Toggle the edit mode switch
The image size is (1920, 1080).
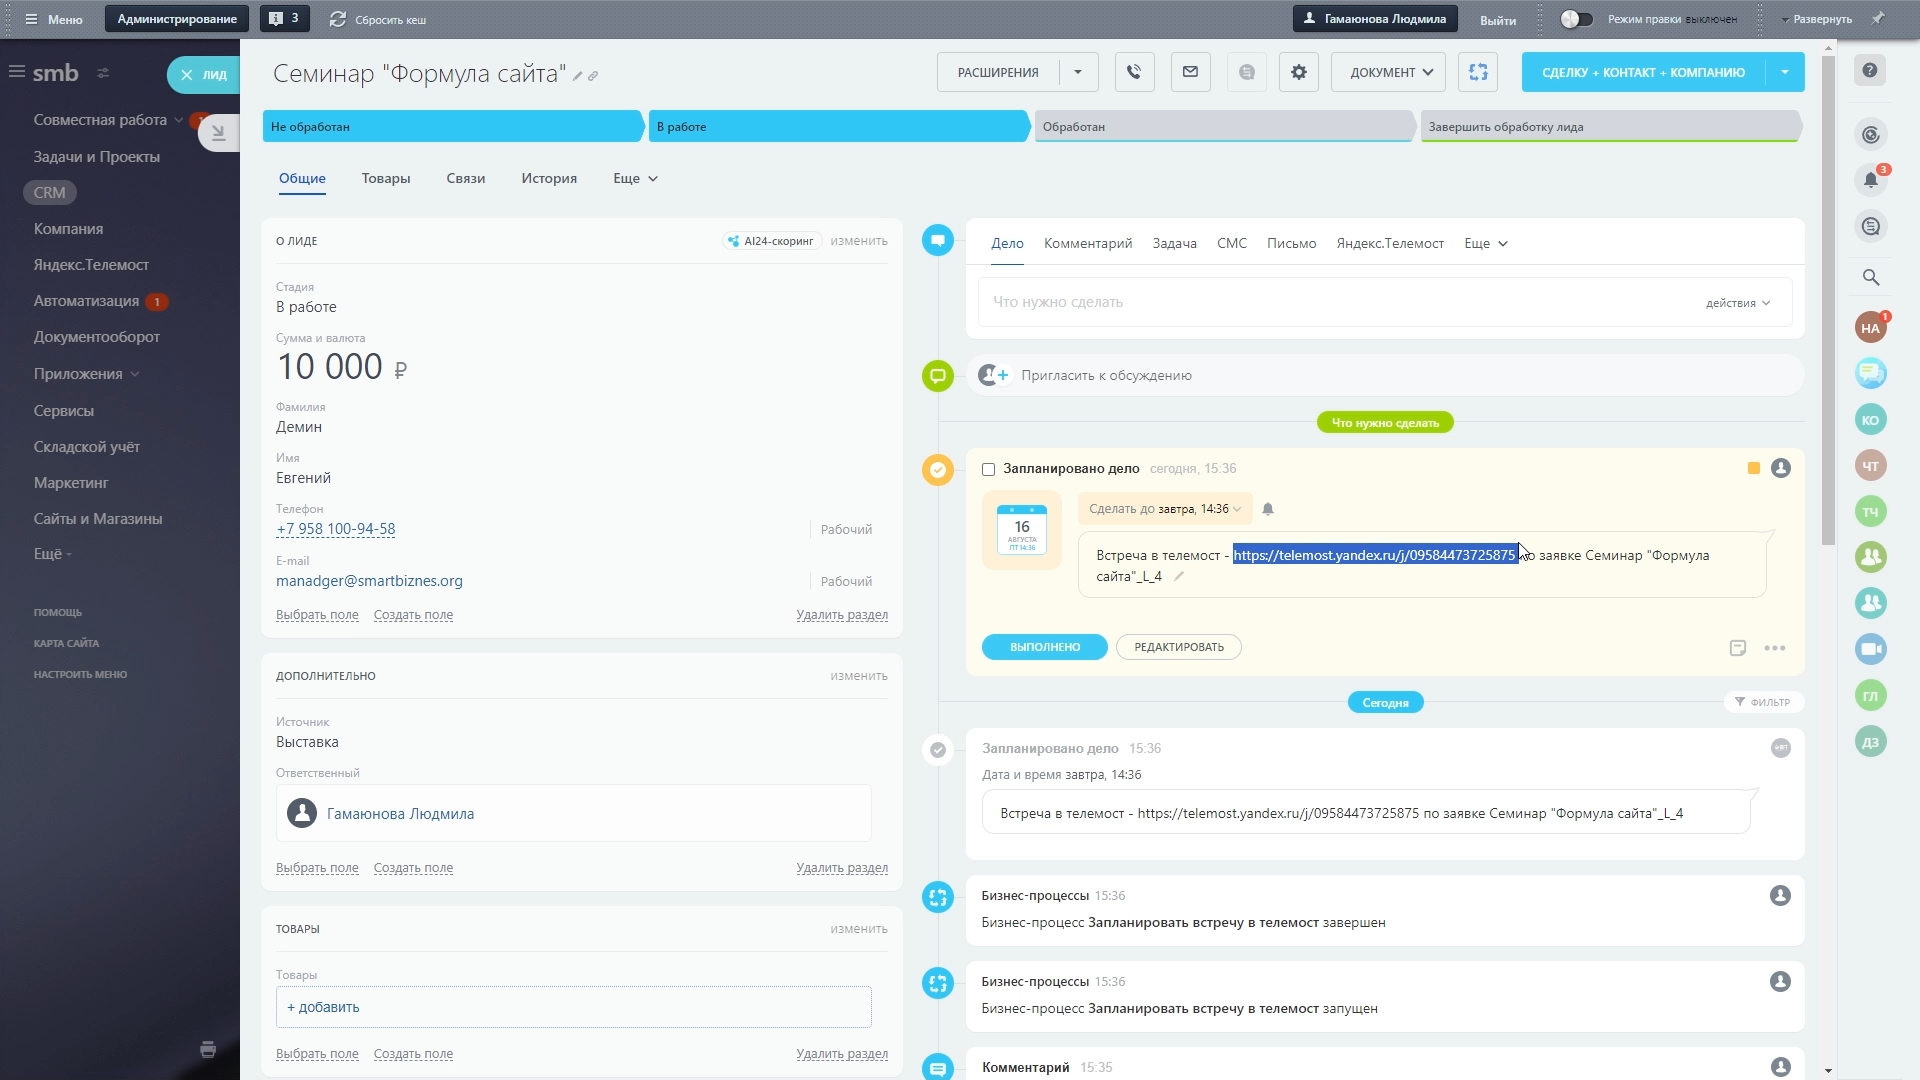coord(1576,19)
